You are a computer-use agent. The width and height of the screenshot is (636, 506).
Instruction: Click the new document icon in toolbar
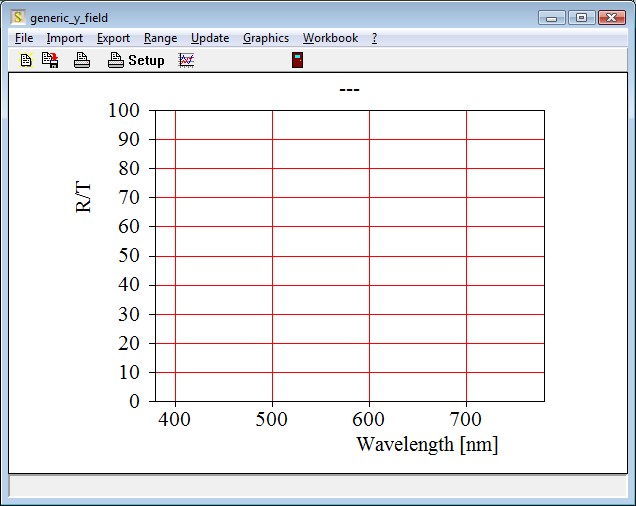pyautogui.click(x=26, y=60)
